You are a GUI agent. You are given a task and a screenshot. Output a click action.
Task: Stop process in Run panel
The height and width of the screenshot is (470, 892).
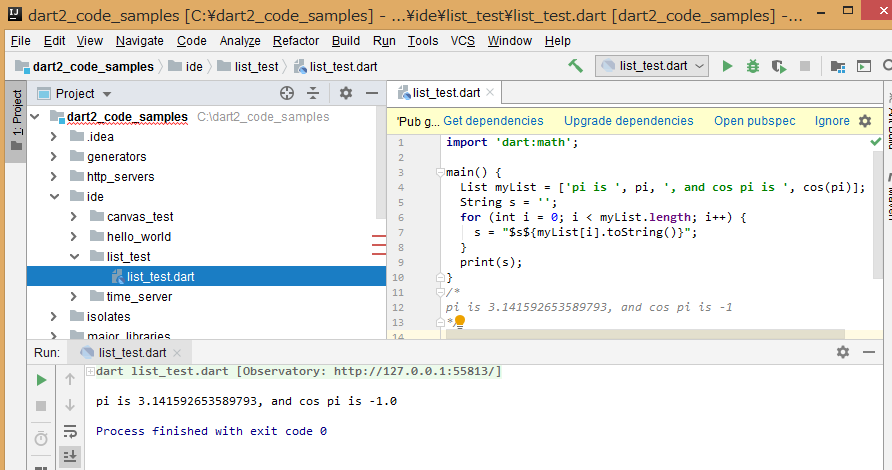41,406
